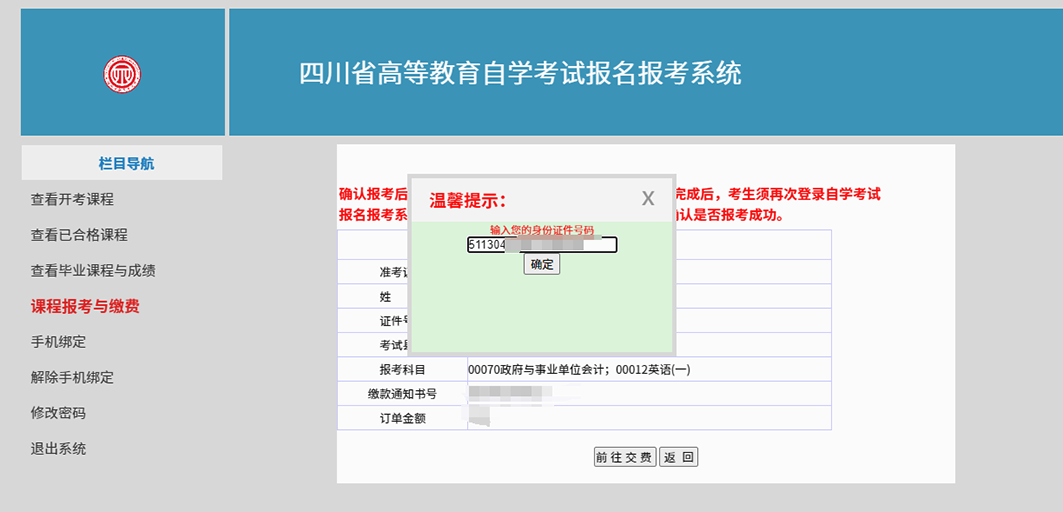The height and width of the screenshot is (512, 1063).
Task: Click the 缴款通知书号 row label
Action: click(x=402, y=394)
